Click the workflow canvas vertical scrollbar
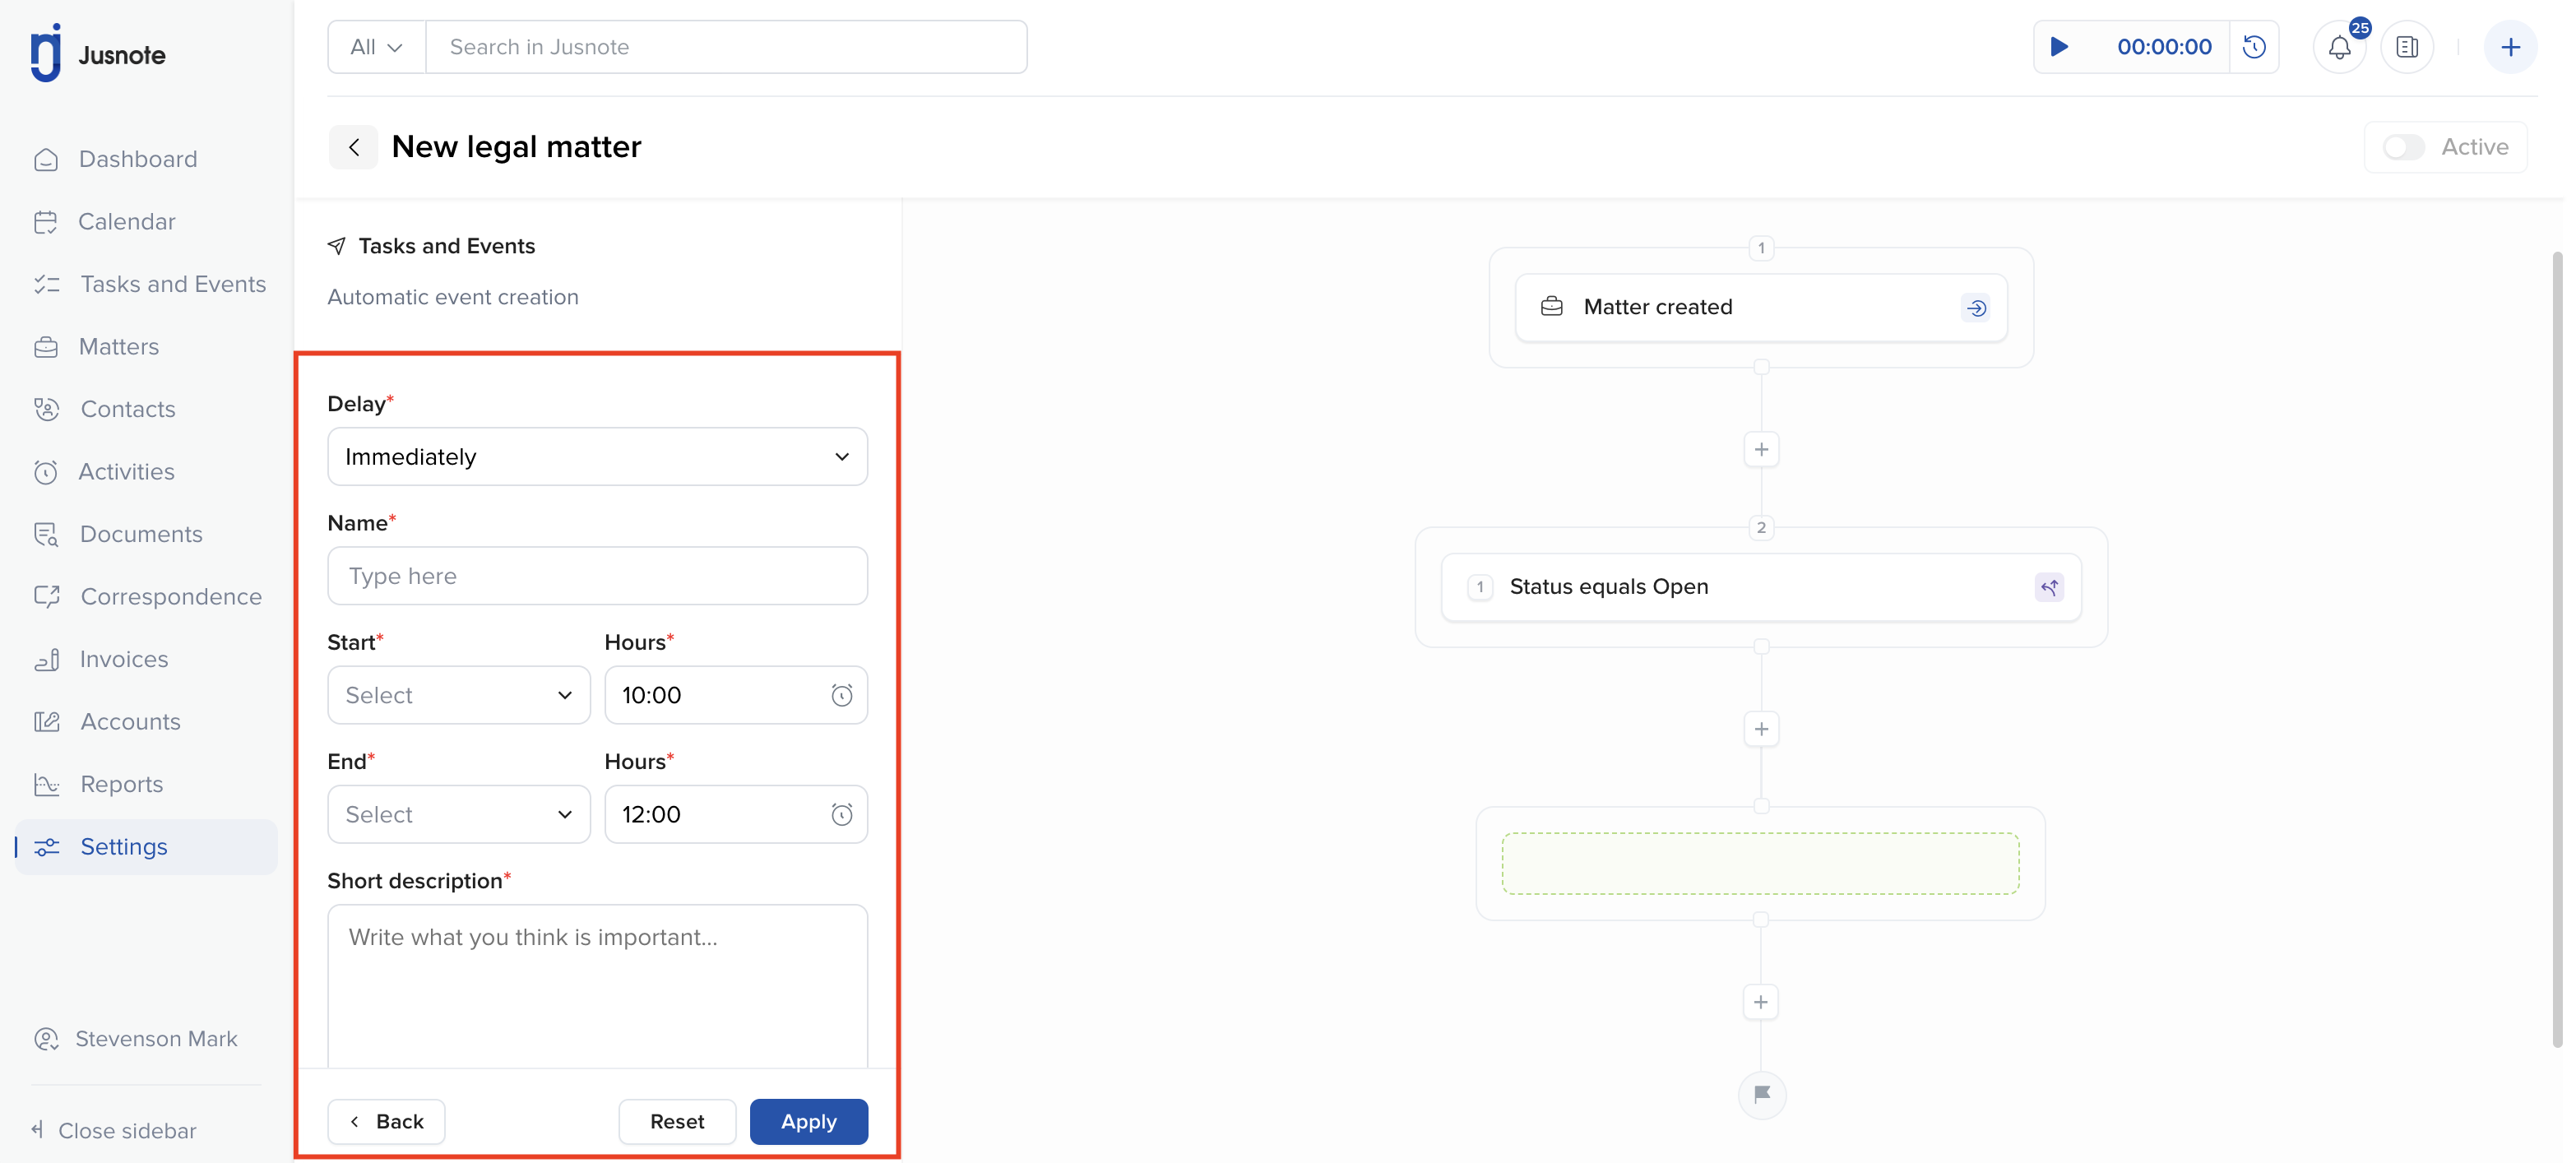The width and height of the screenshot is (2576, 1163). click(2558, 650)
